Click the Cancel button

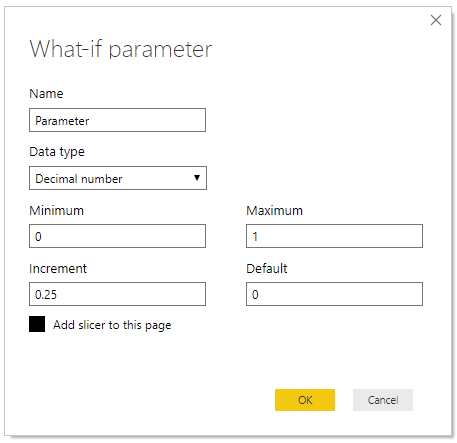(383, 400)
